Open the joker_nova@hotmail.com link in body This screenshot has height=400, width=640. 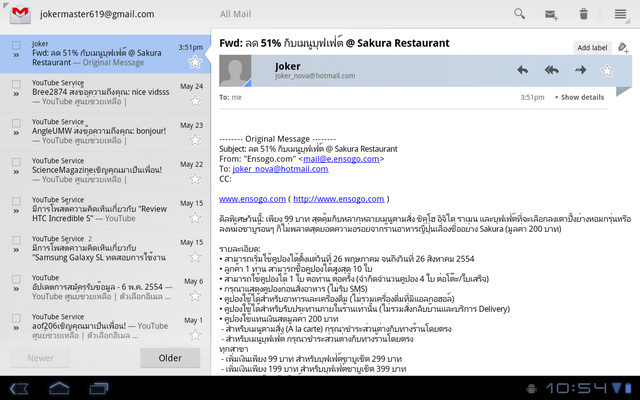[280, 169]
